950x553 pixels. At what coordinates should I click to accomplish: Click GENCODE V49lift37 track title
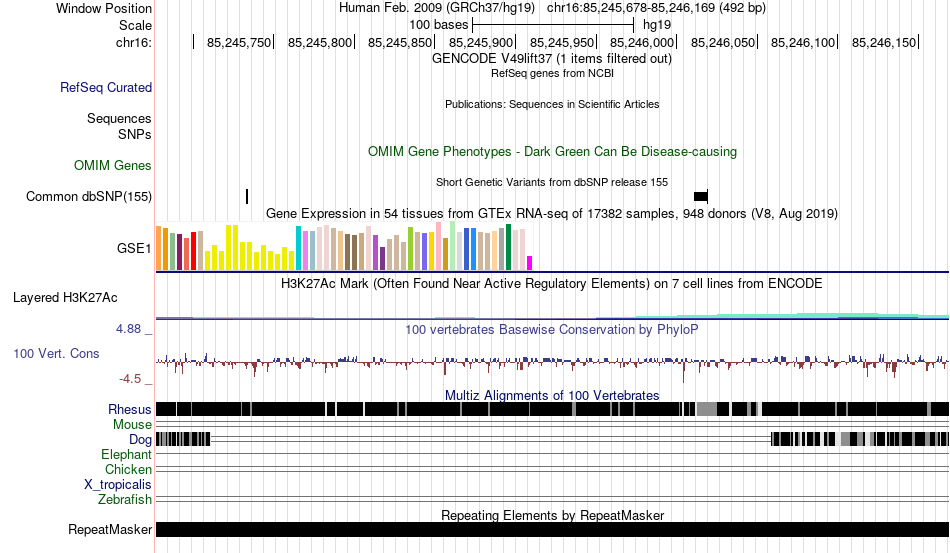pos(552,59)
